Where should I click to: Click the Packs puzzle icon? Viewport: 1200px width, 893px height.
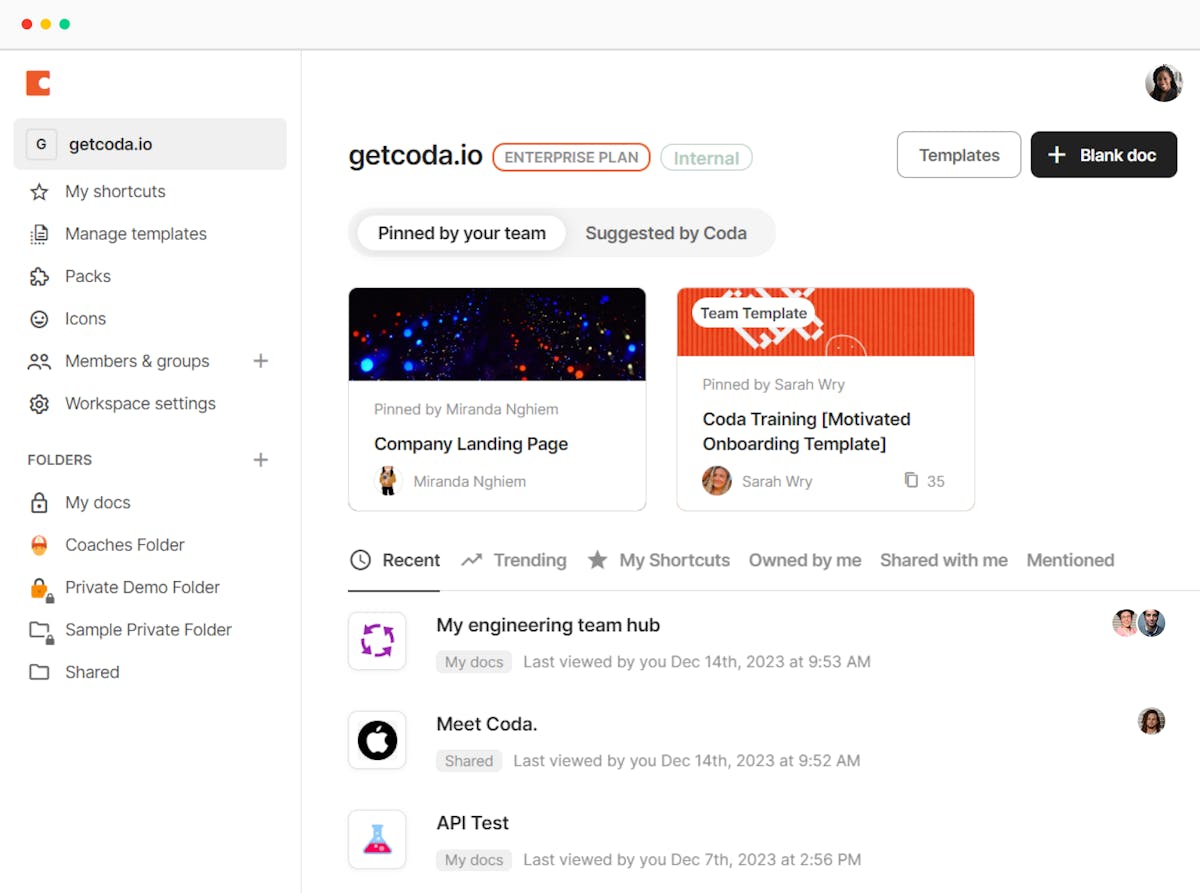39,277
